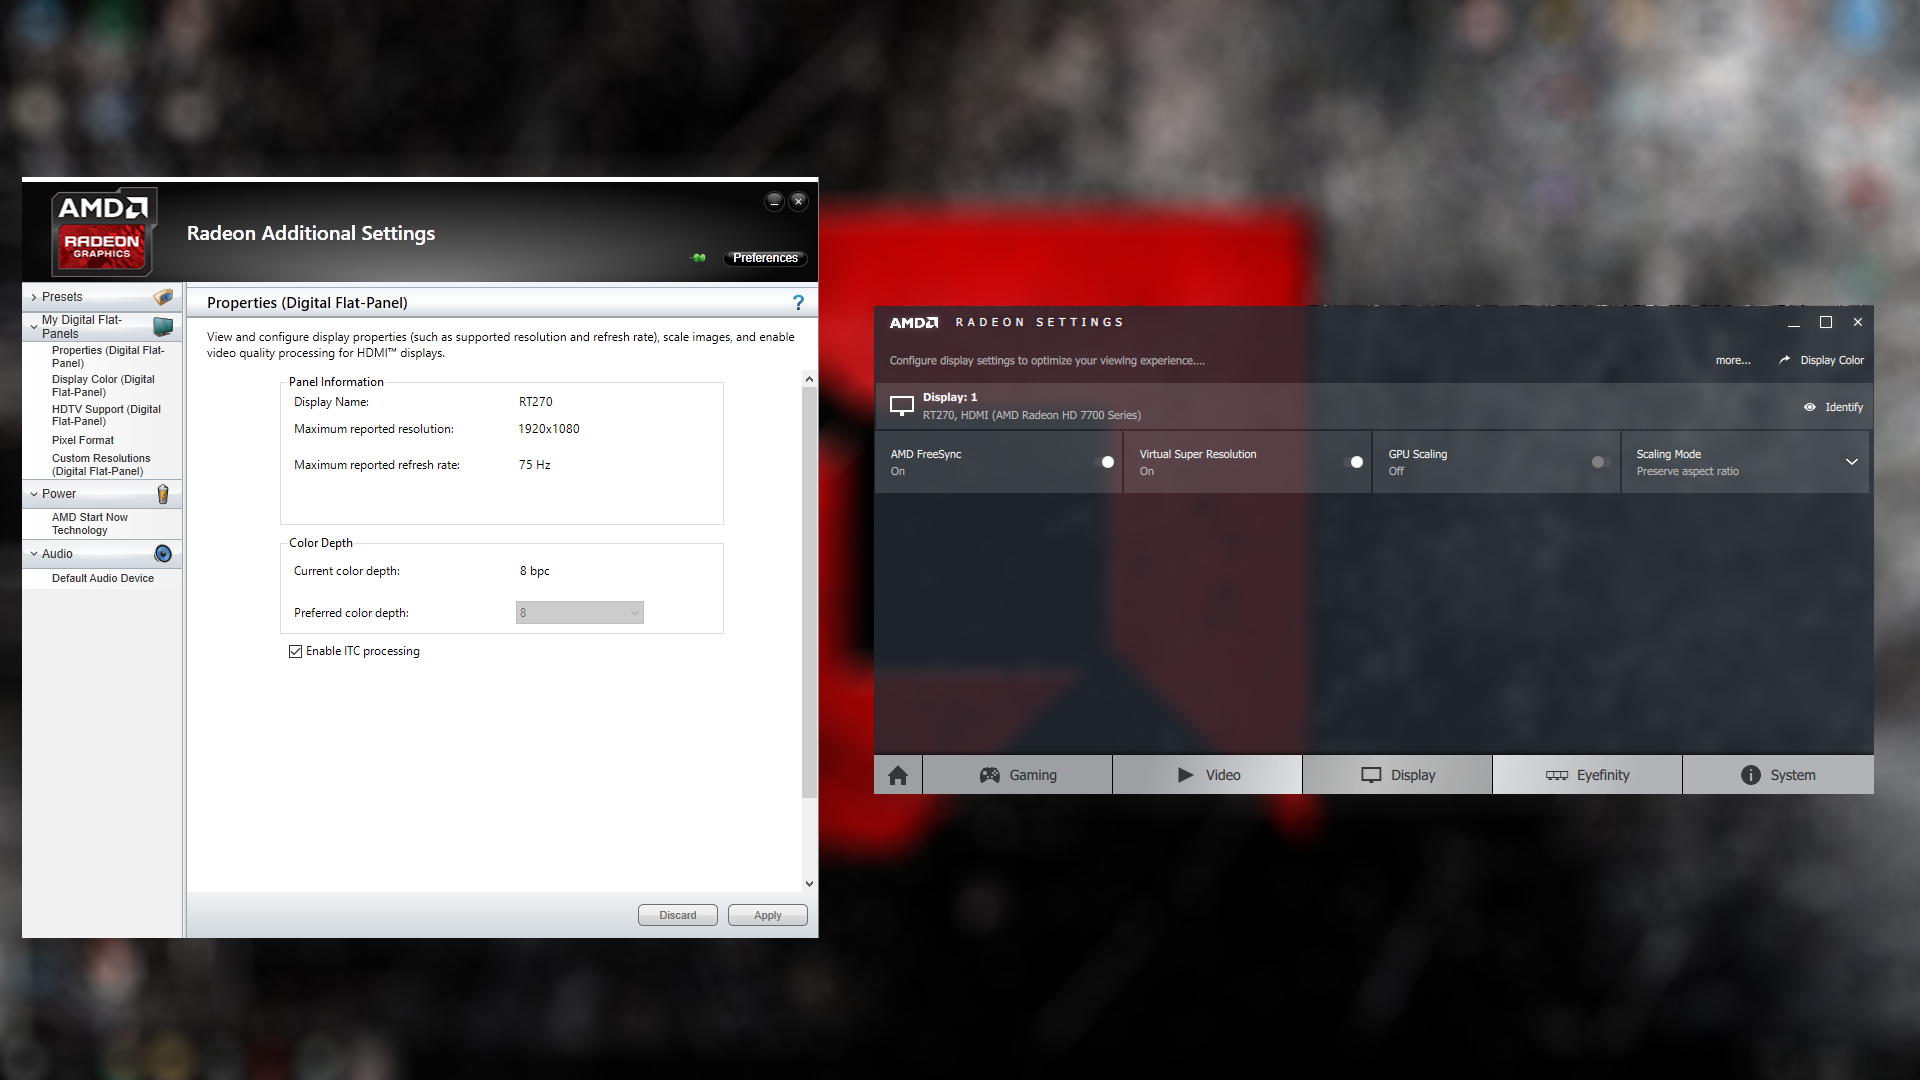Screen dimensions: 1920x1080
Task: Open the Display tab
Action: point(1397,775)
